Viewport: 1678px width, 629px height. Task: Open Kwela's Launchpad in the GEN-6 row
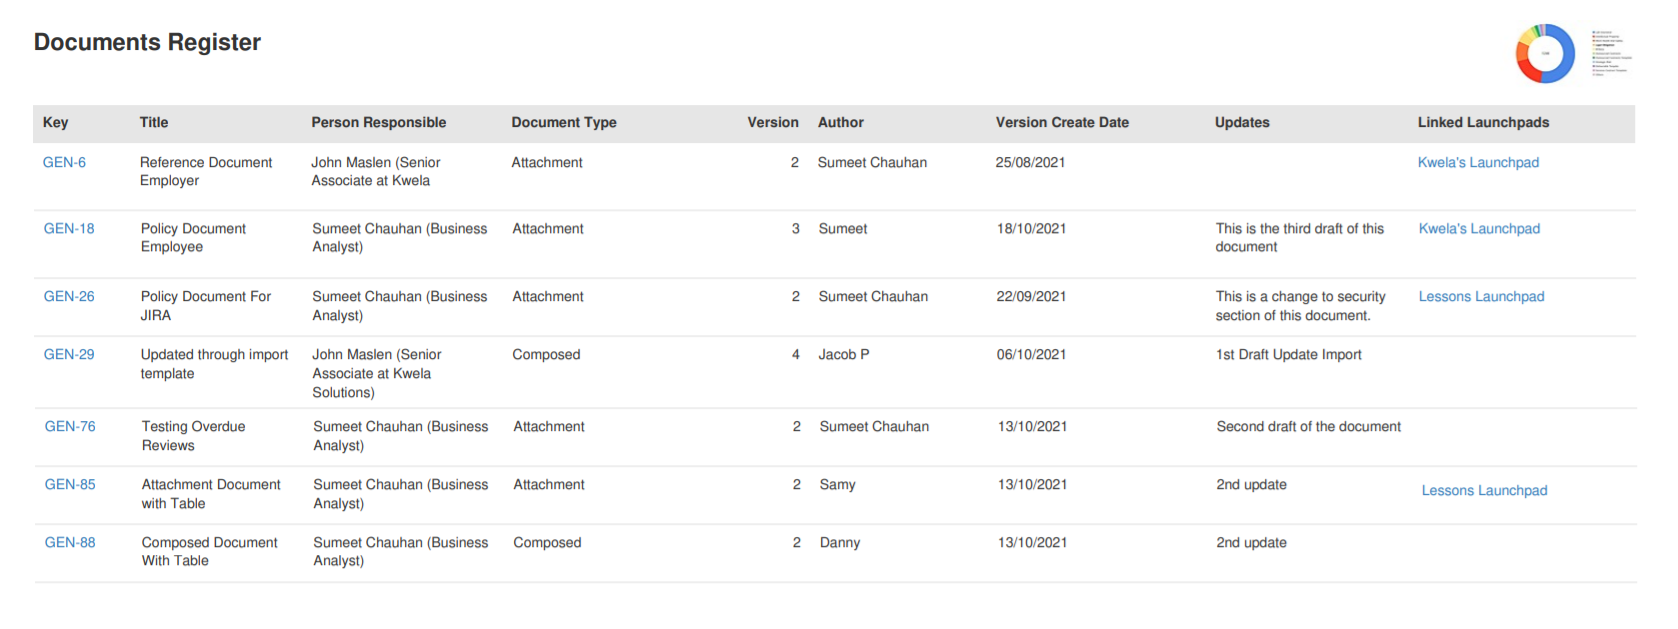pos(1478,162)
